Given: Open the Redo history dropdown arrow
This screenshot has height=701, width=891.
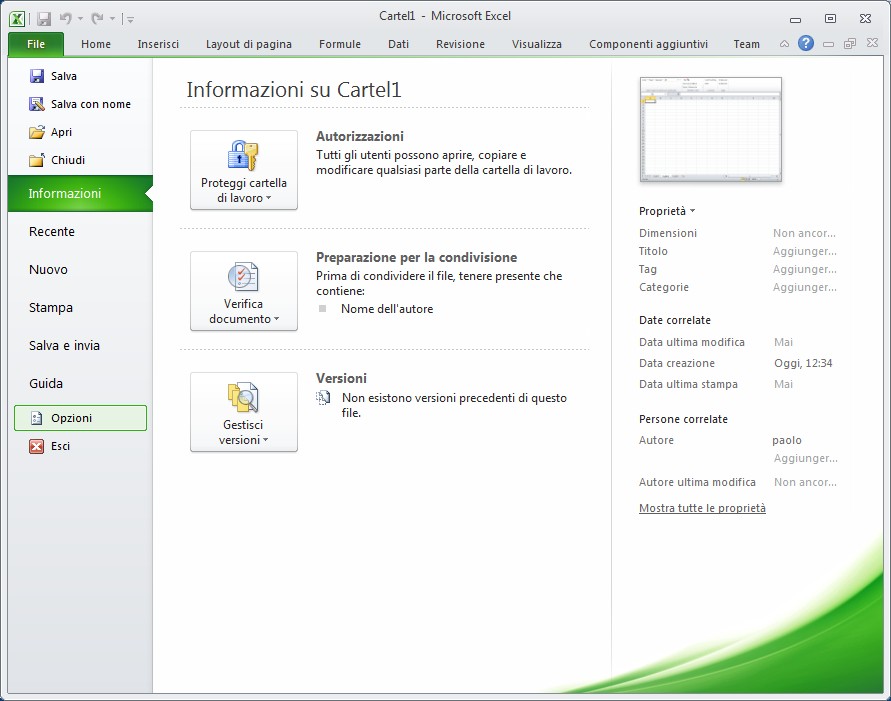Looking at the screenshot, I should click(113, 19).
